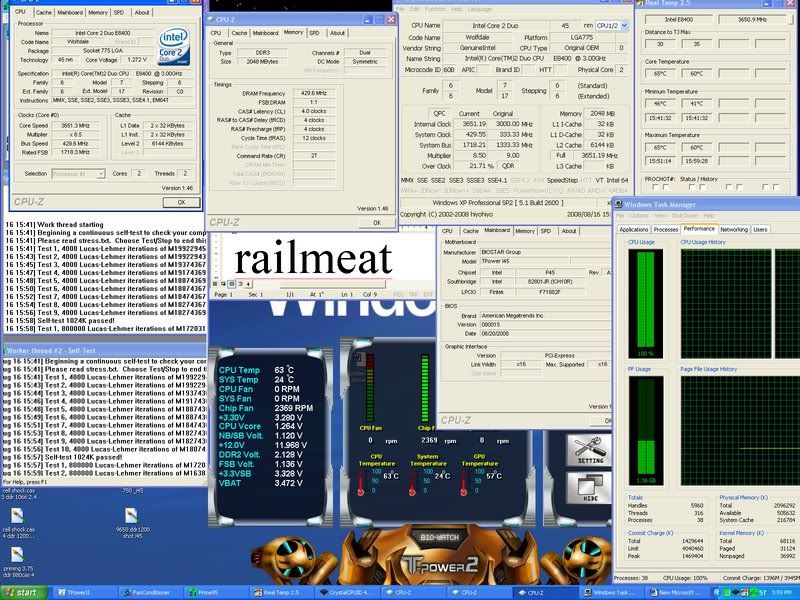Click the 'railmeat' text in Word document

313,258
